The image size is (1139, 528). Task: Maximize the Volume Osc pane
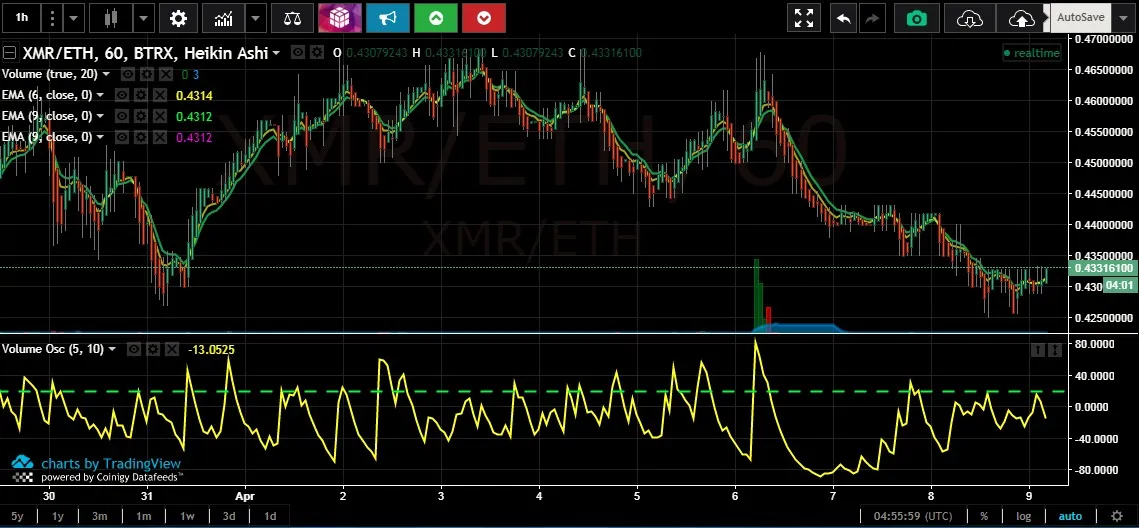[x=1055, y=350]
